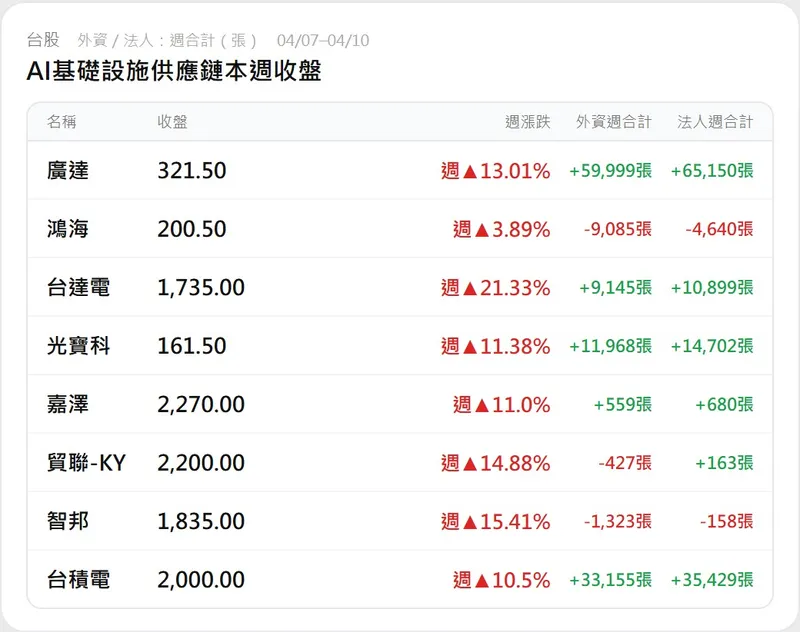Click 廣達's foreign investor total +59,999張
This screenshot has height=632, width=800.
click(x=610, y=171)
